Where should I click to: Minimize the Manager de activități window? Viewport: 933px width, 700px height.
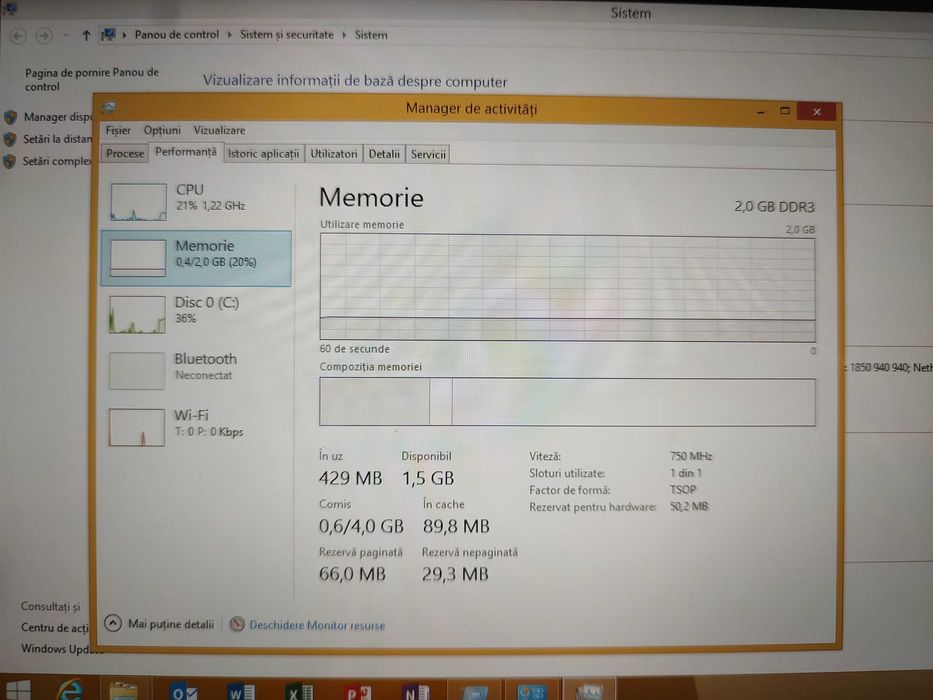coord(761,112)
